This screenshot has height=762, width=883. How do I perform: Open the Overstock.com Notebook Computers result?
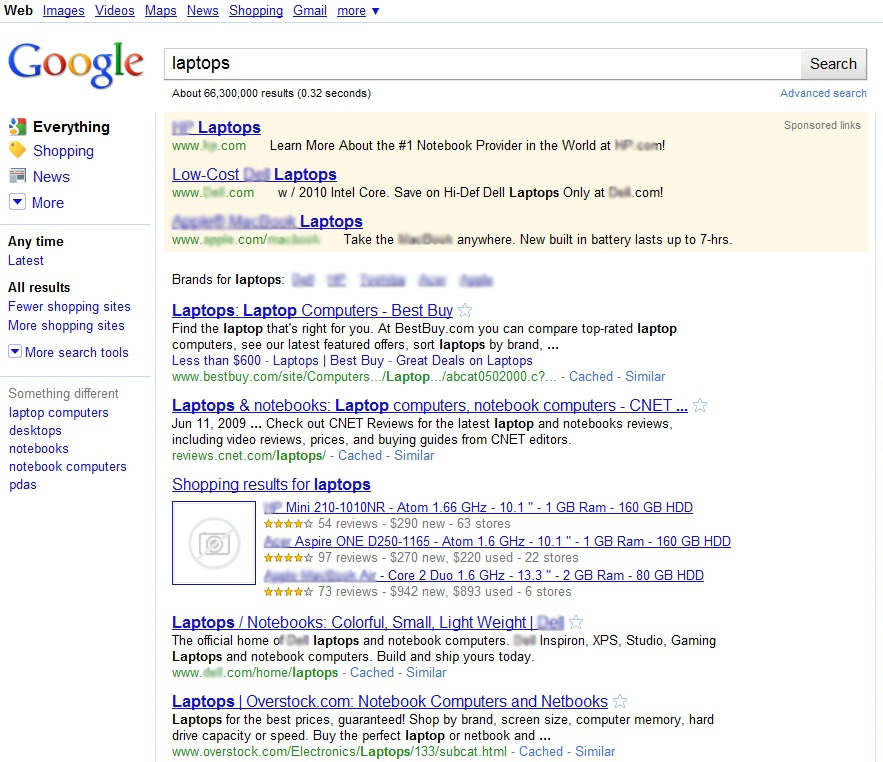pos(390,701)
